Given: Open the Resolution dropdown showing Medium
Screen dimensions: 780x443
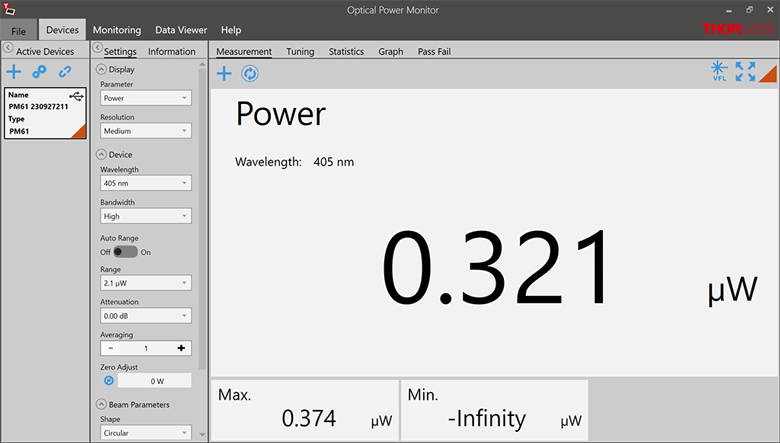Looking at the screenshot, I should (146, 131).
